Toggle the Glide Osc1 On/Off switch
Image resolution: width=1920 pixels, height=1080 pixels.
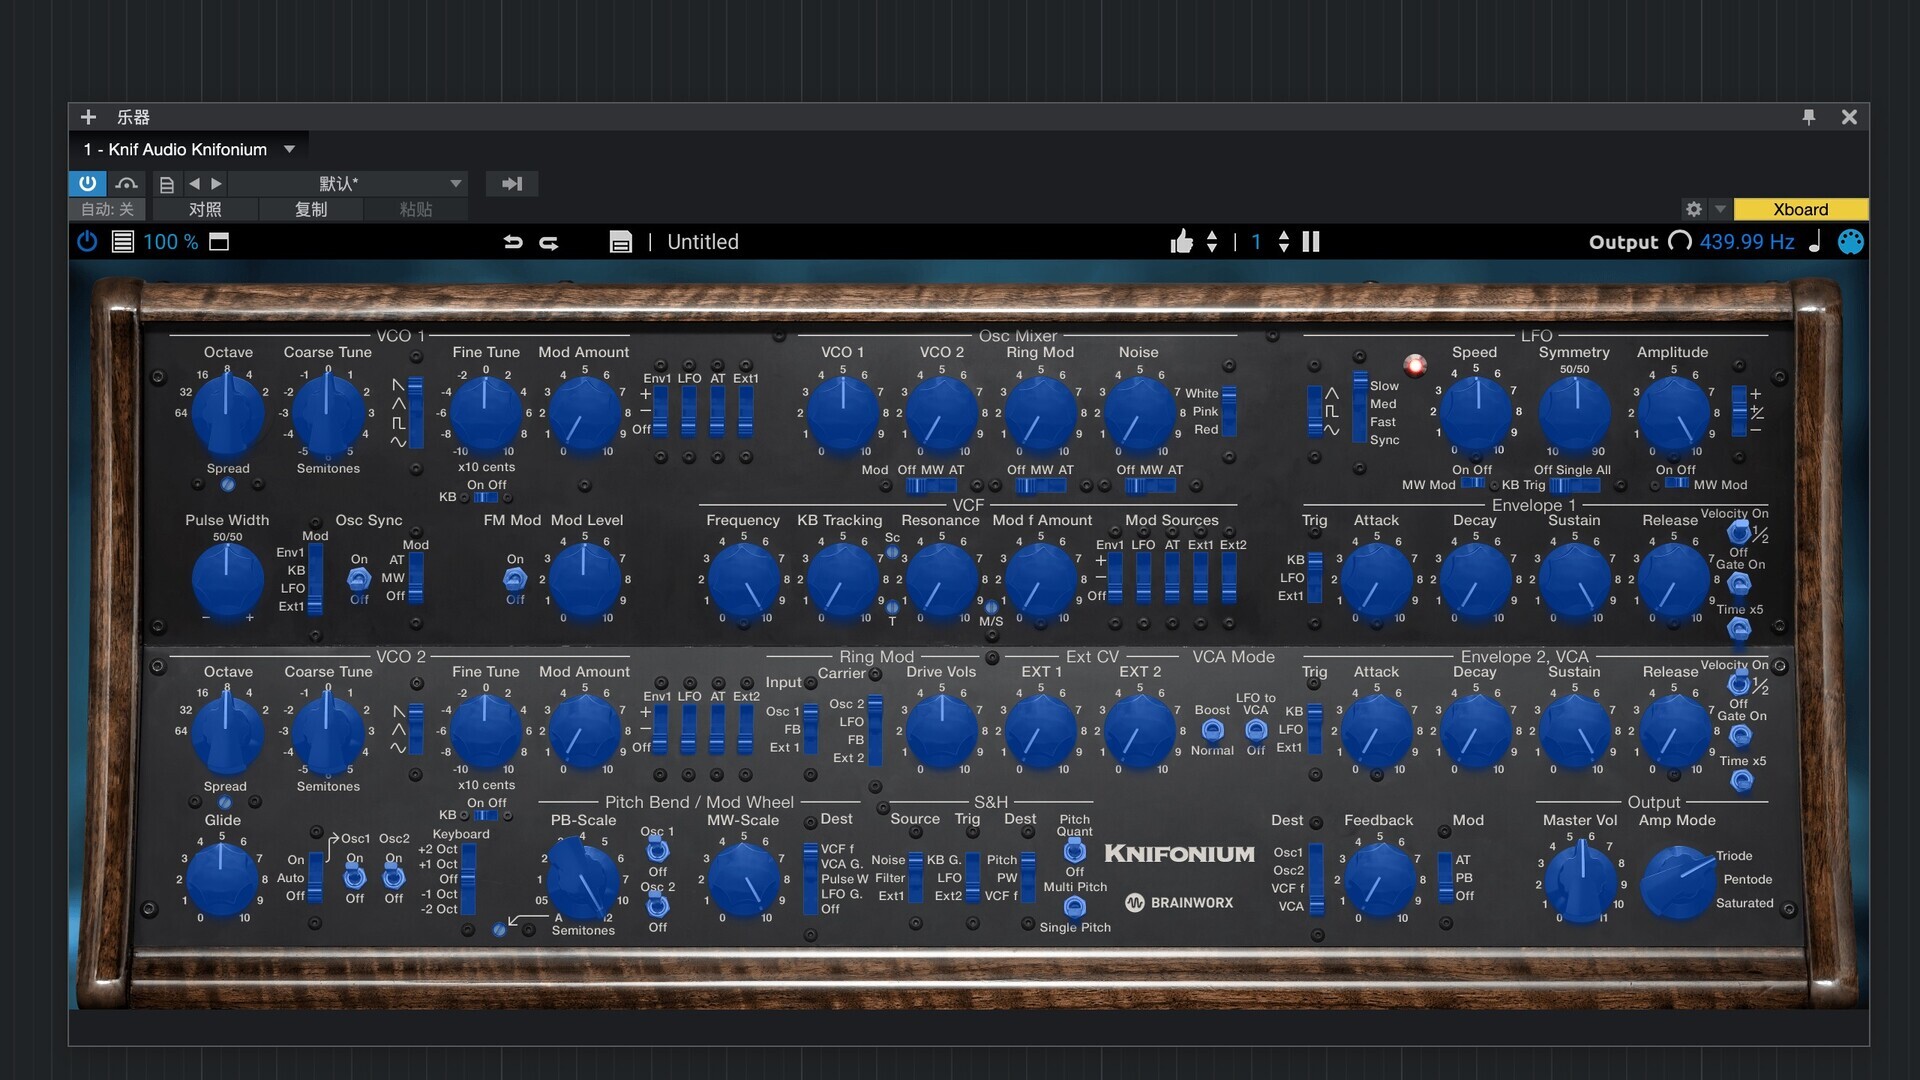click(x=354, y=877)
